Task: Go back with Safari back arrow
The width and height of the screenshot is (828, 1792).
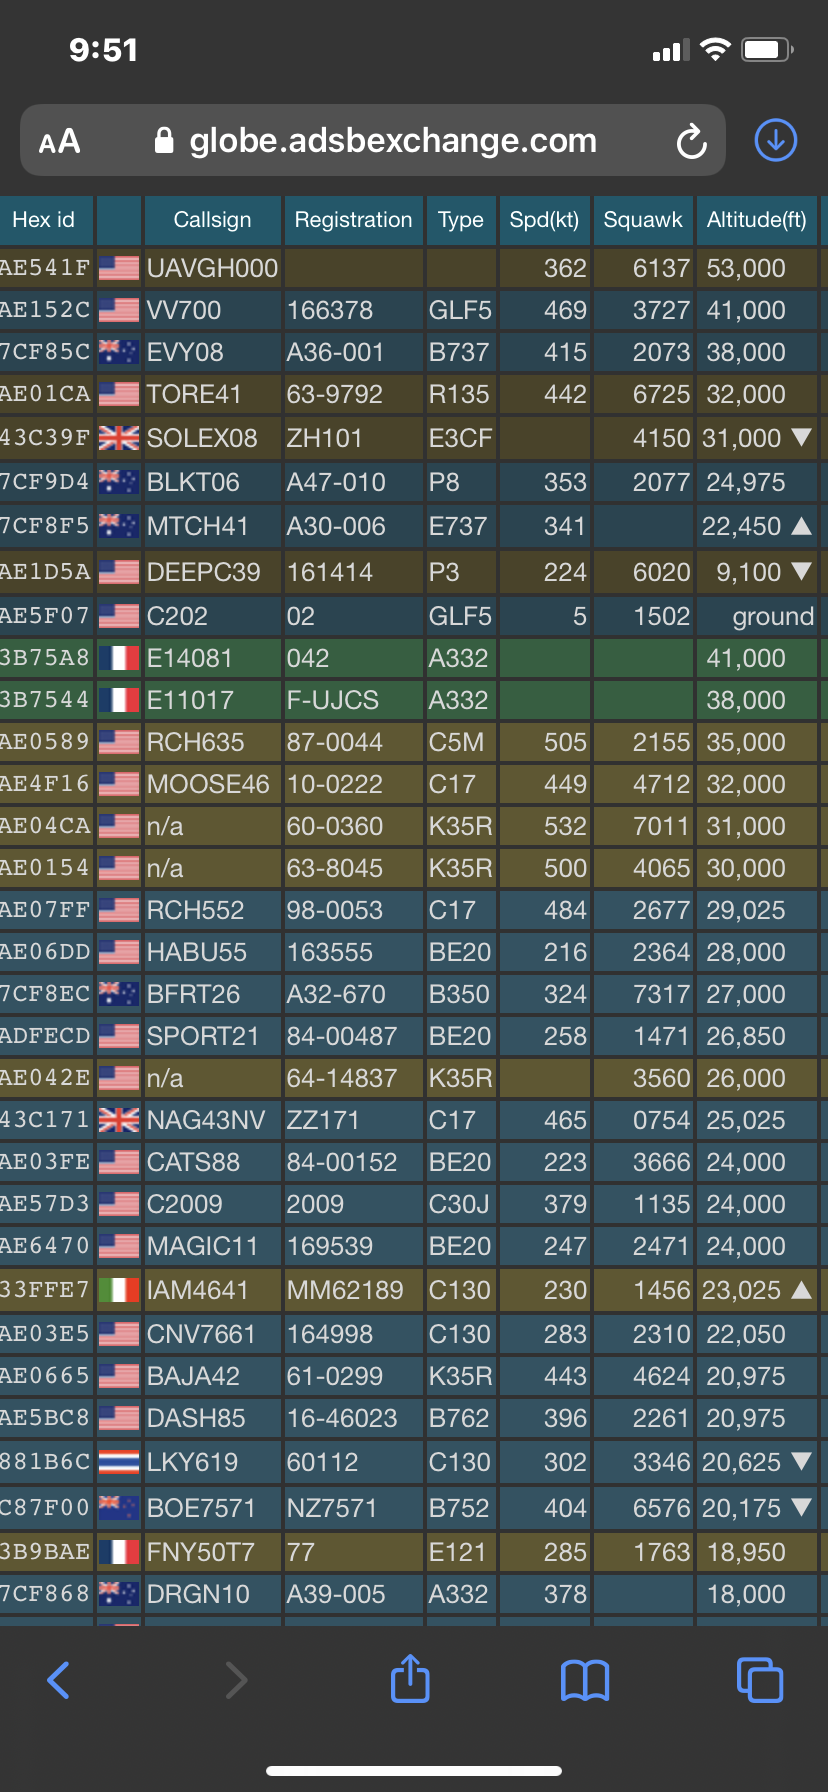Action: (59, 1680)
